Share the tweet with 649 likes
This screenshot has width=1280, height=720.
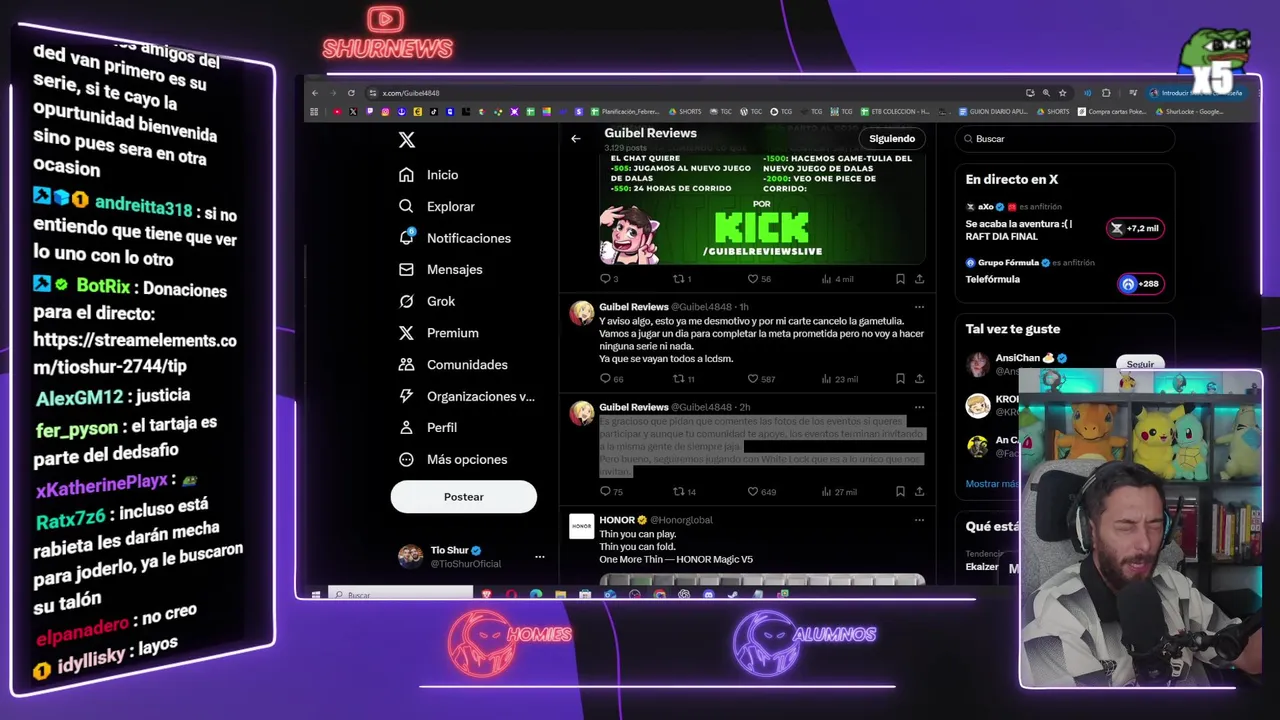919,491
